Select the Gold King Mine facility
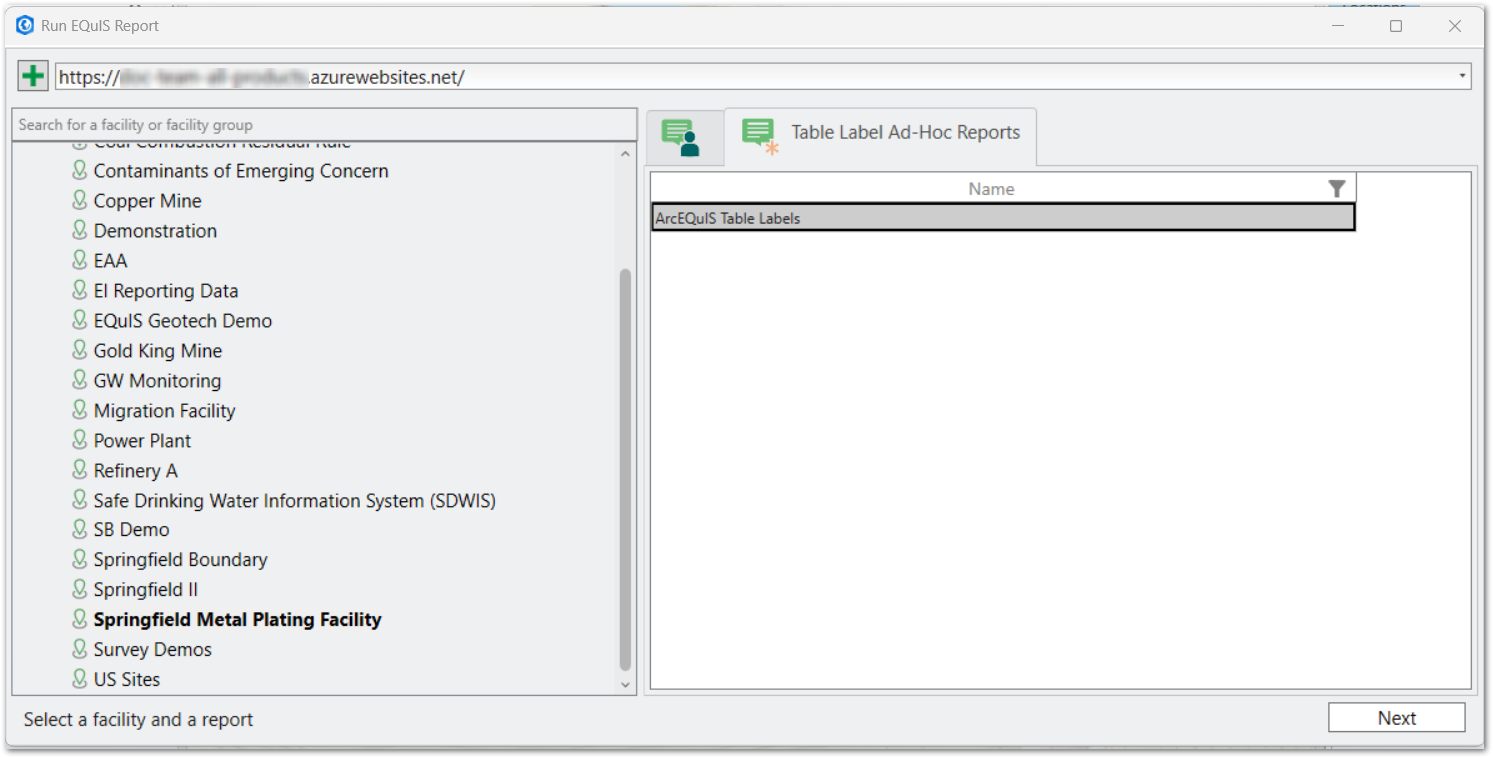 [158, 351]
